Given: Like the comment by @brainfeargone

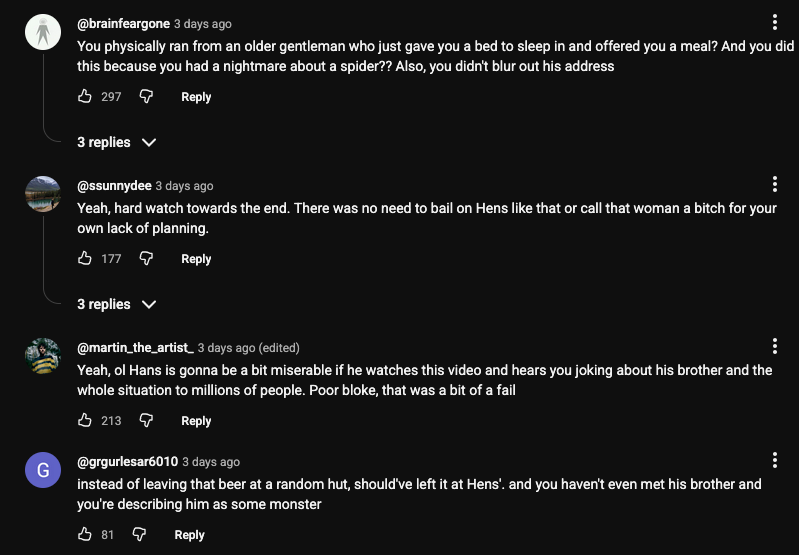Looking at the screenshot, I should coord(85,97).
